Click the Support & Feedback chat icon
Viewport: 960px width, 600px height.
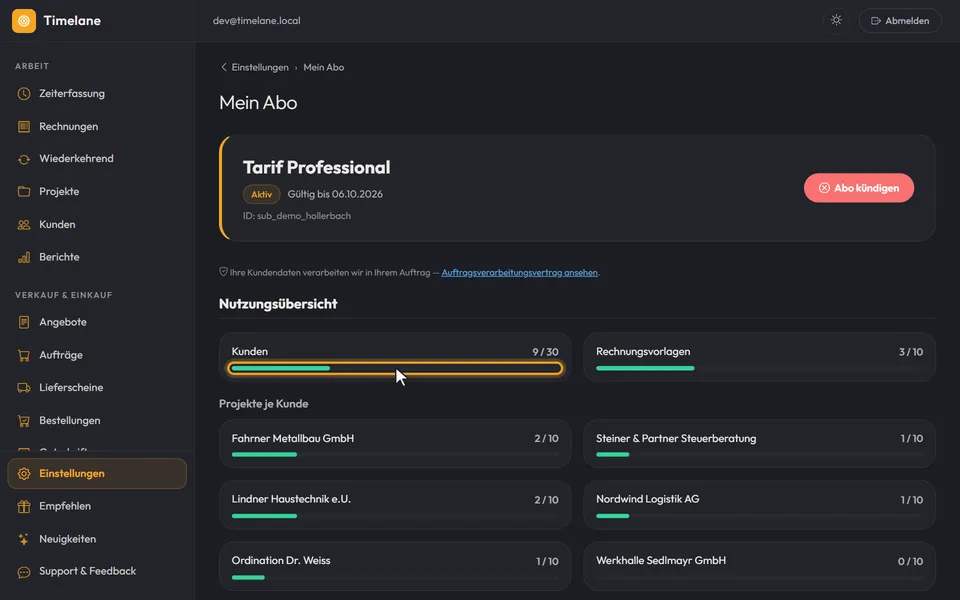point(24,572)
